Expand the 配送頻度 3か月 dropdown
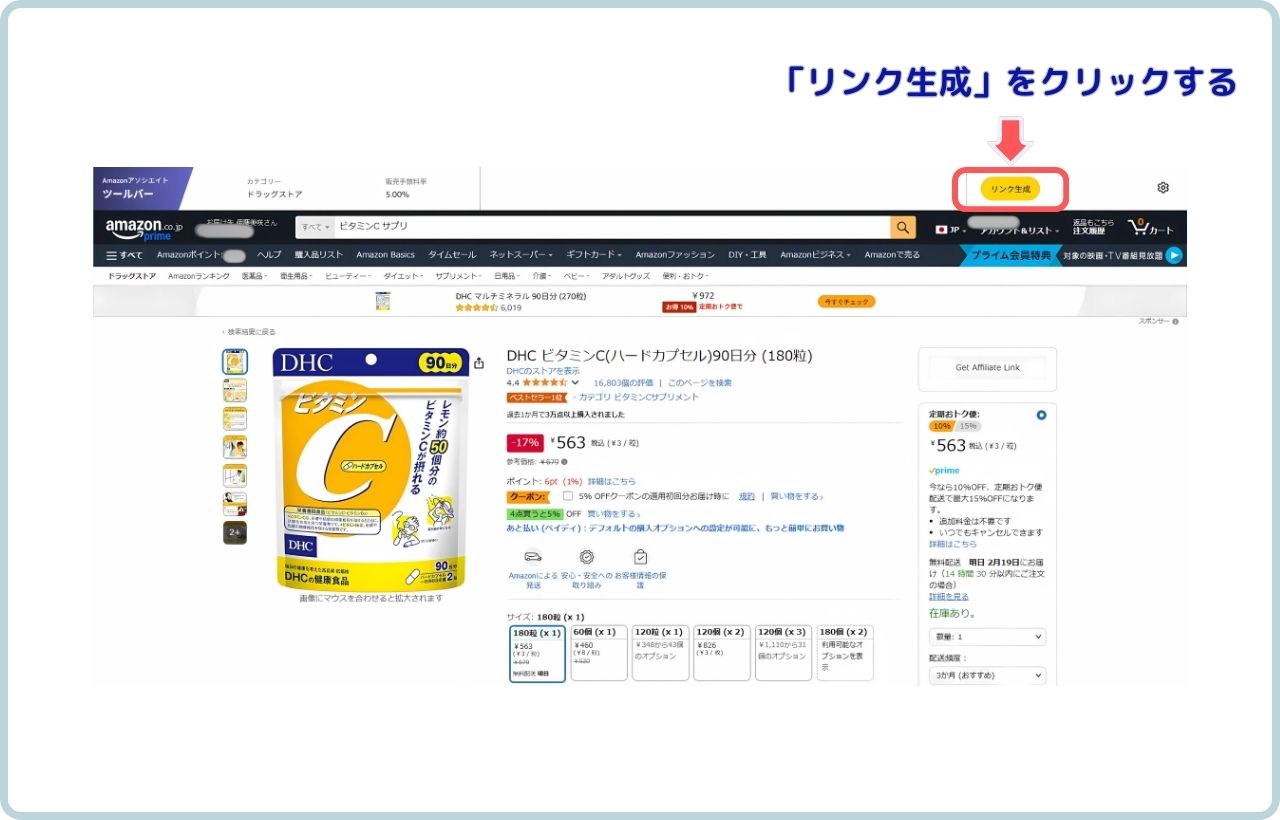The height and width of the screenshot is (820, 1280). click(987, 676)
